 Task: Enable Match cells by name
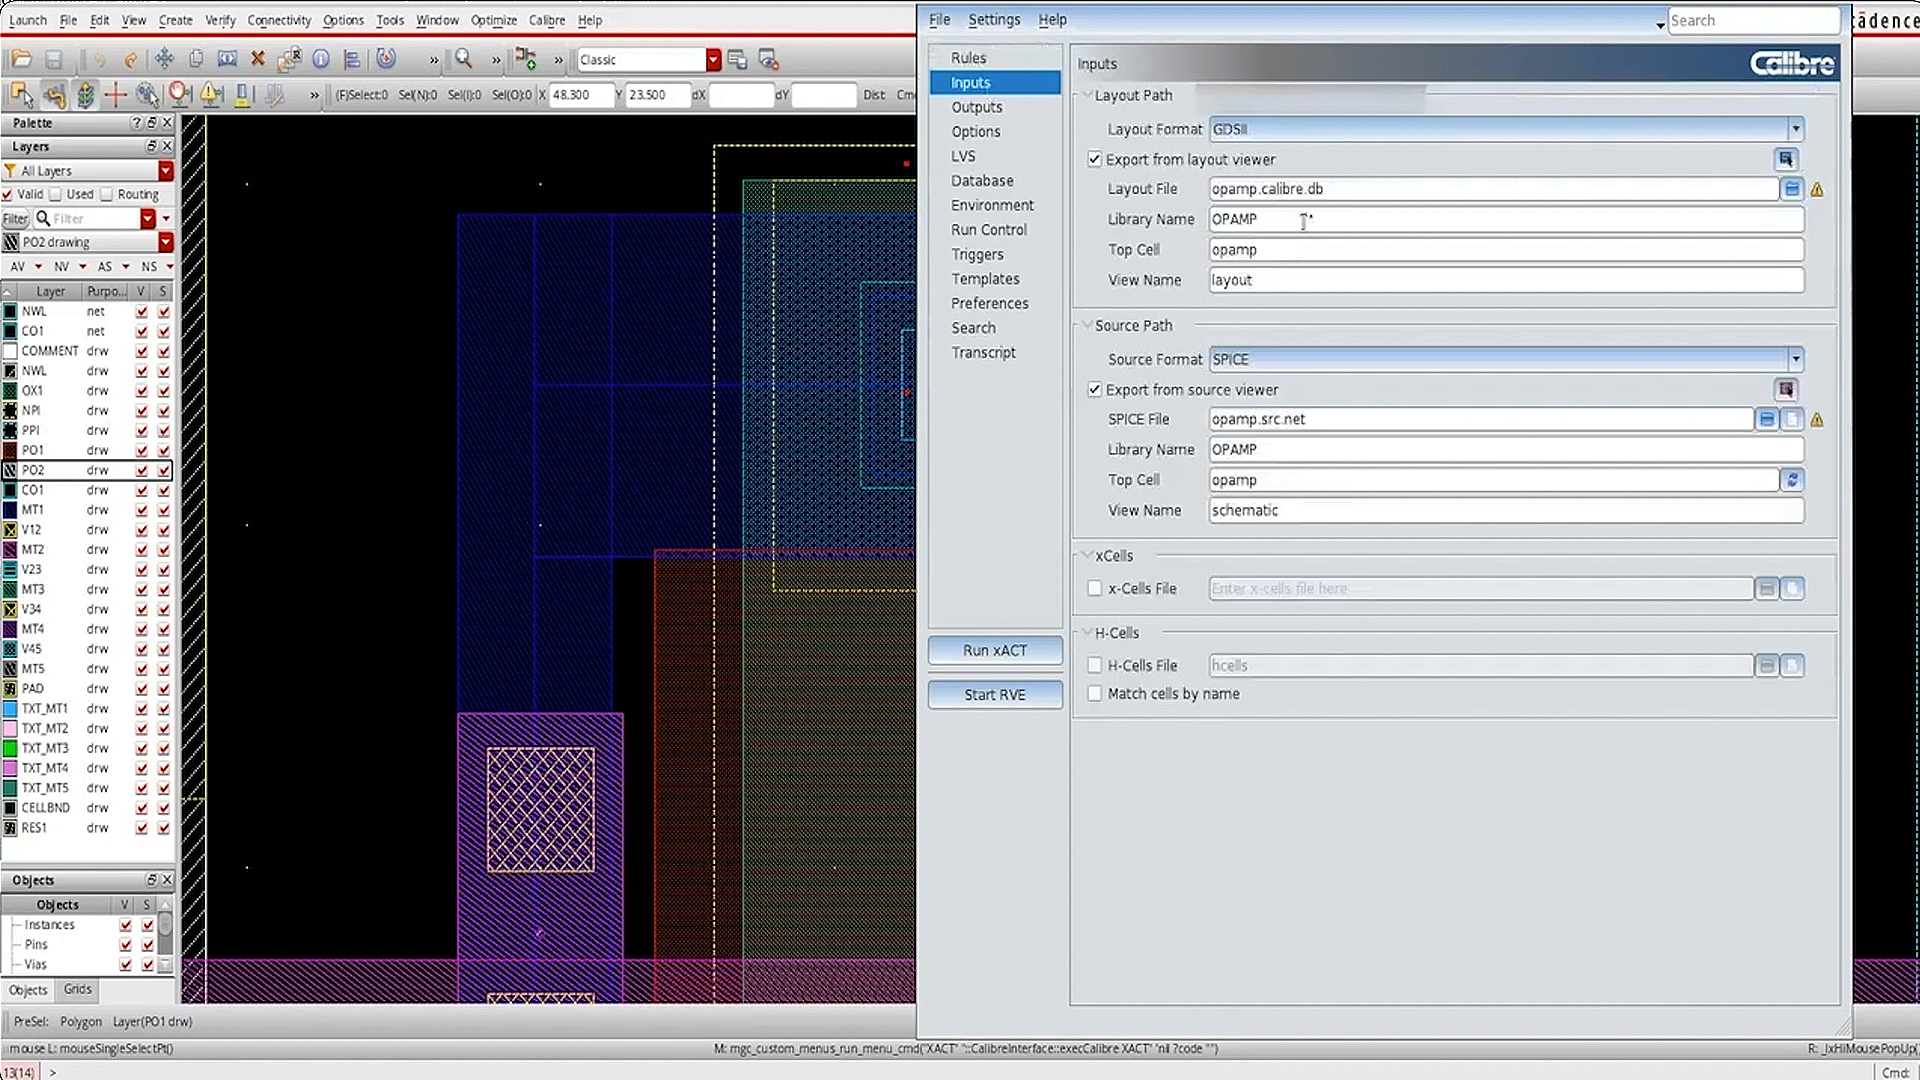tap(1095, 693)
